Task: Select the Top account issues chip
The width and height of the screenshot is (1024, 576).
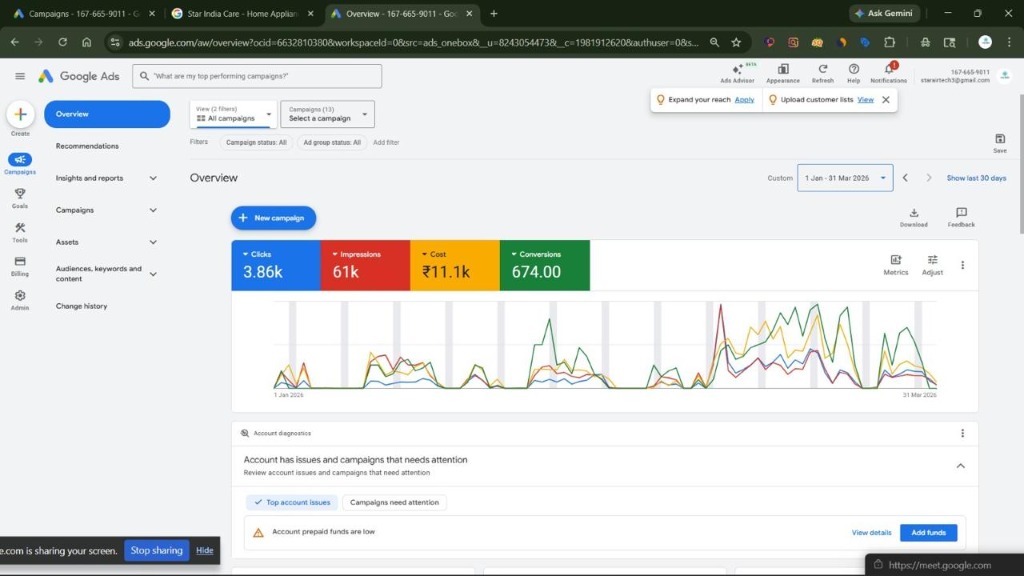Action: point(291,502)
